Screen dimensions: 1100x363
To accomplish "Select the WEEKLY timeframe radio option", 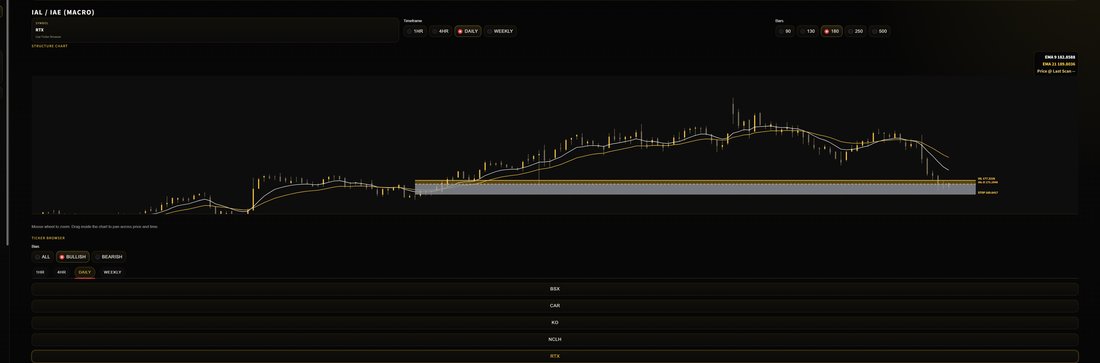I will tap(500, 32).
